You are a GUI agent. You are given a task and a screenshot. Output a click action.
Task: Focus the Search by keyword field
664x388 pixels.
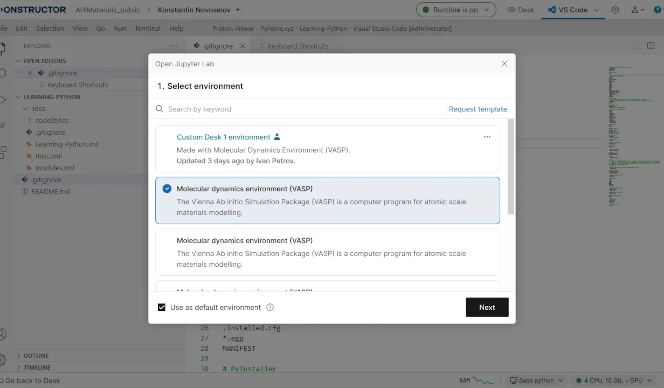click(x=304, y=109)
